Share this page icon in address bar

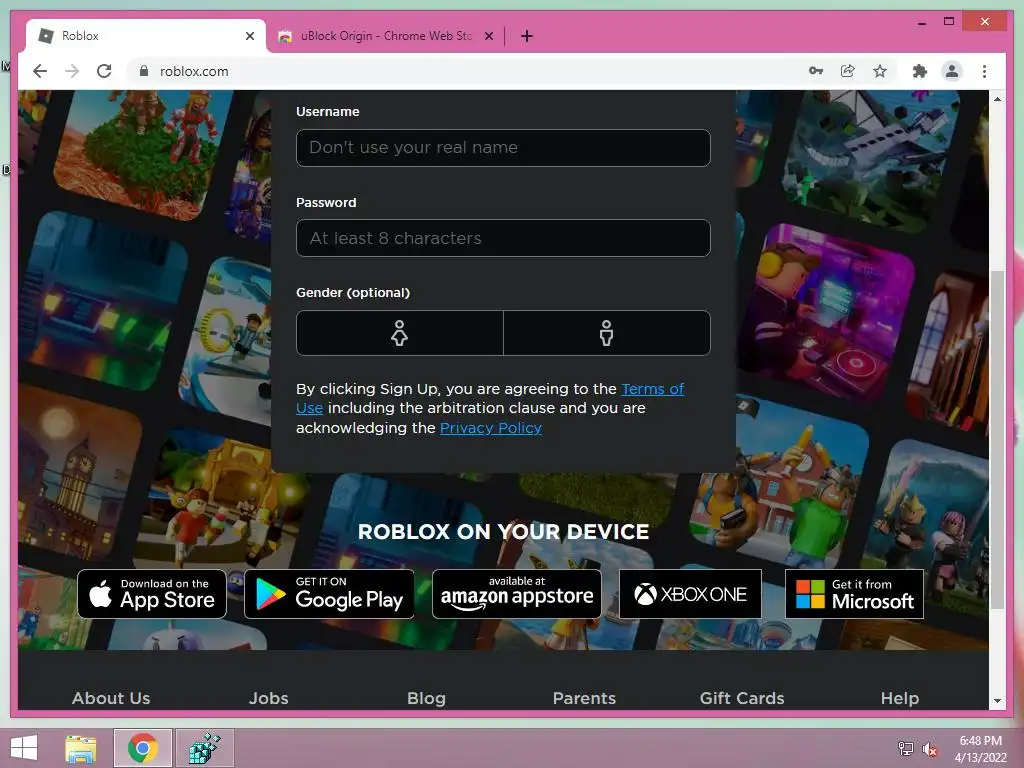click(848, 71)
